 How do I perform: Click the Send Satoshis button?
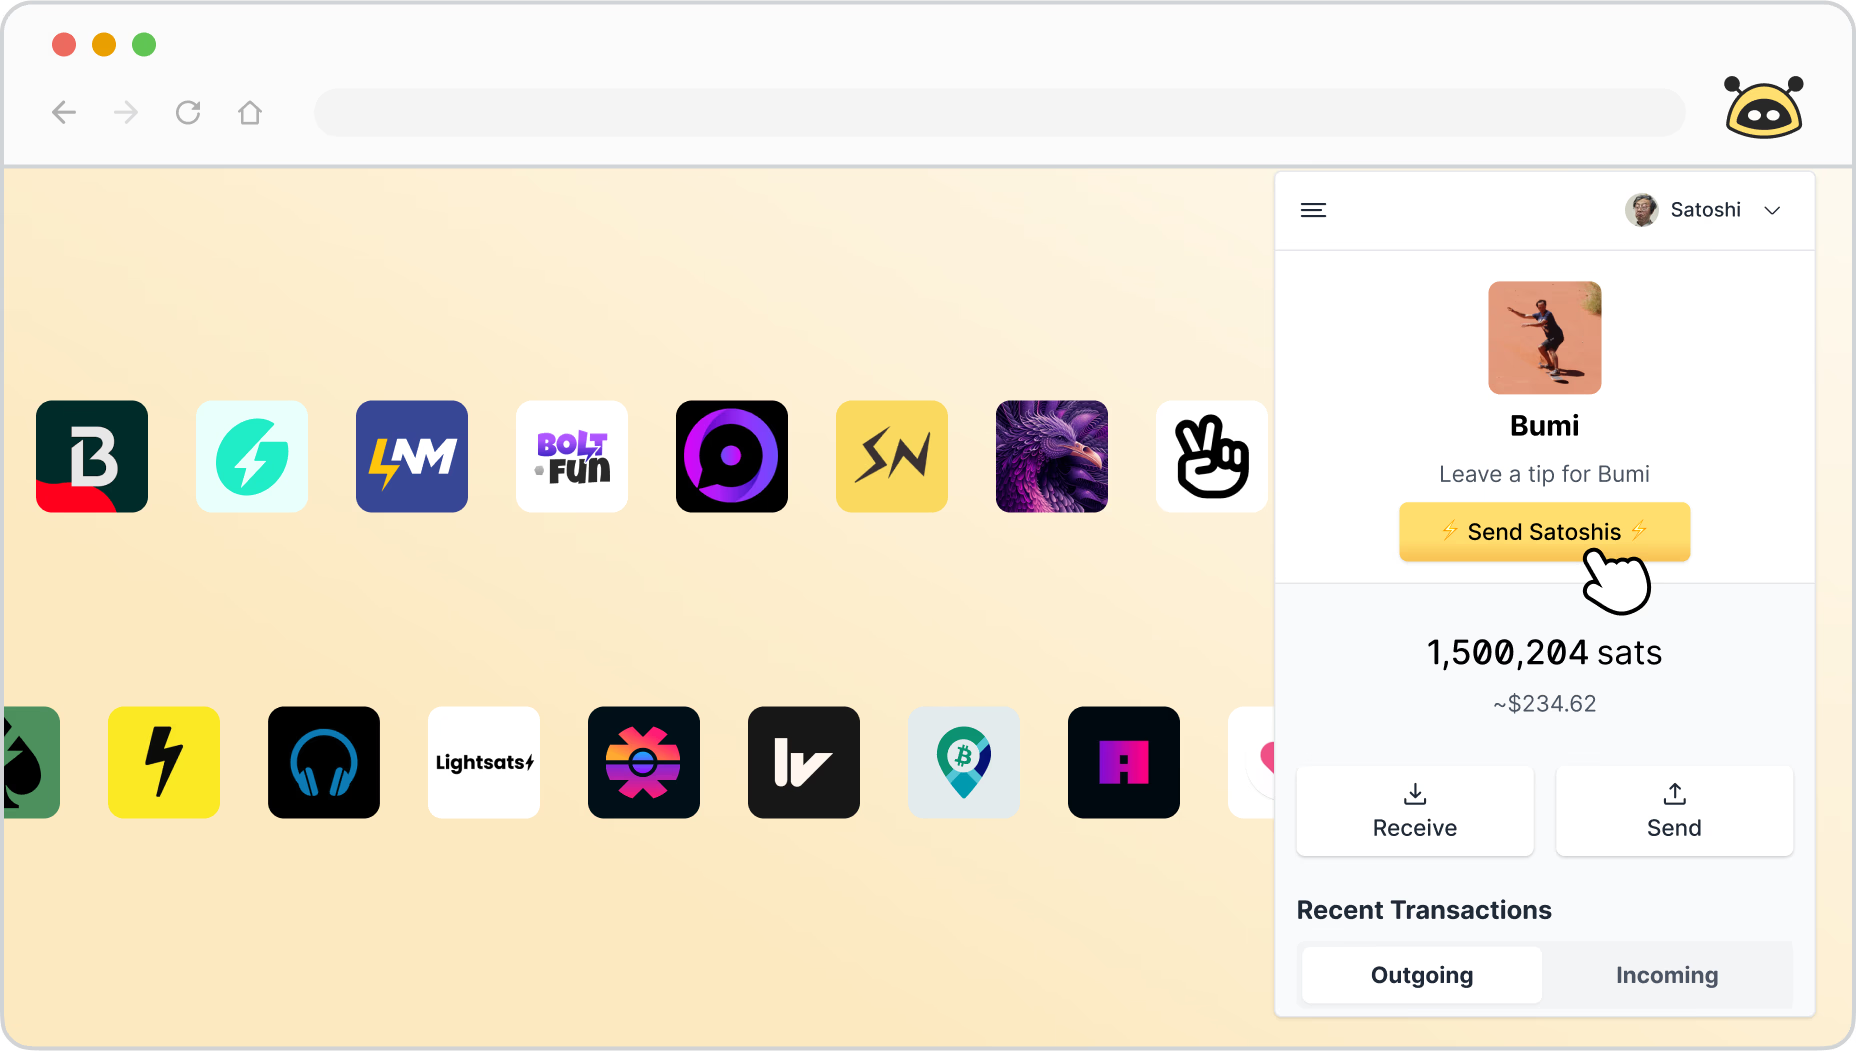coord(1544,532)
